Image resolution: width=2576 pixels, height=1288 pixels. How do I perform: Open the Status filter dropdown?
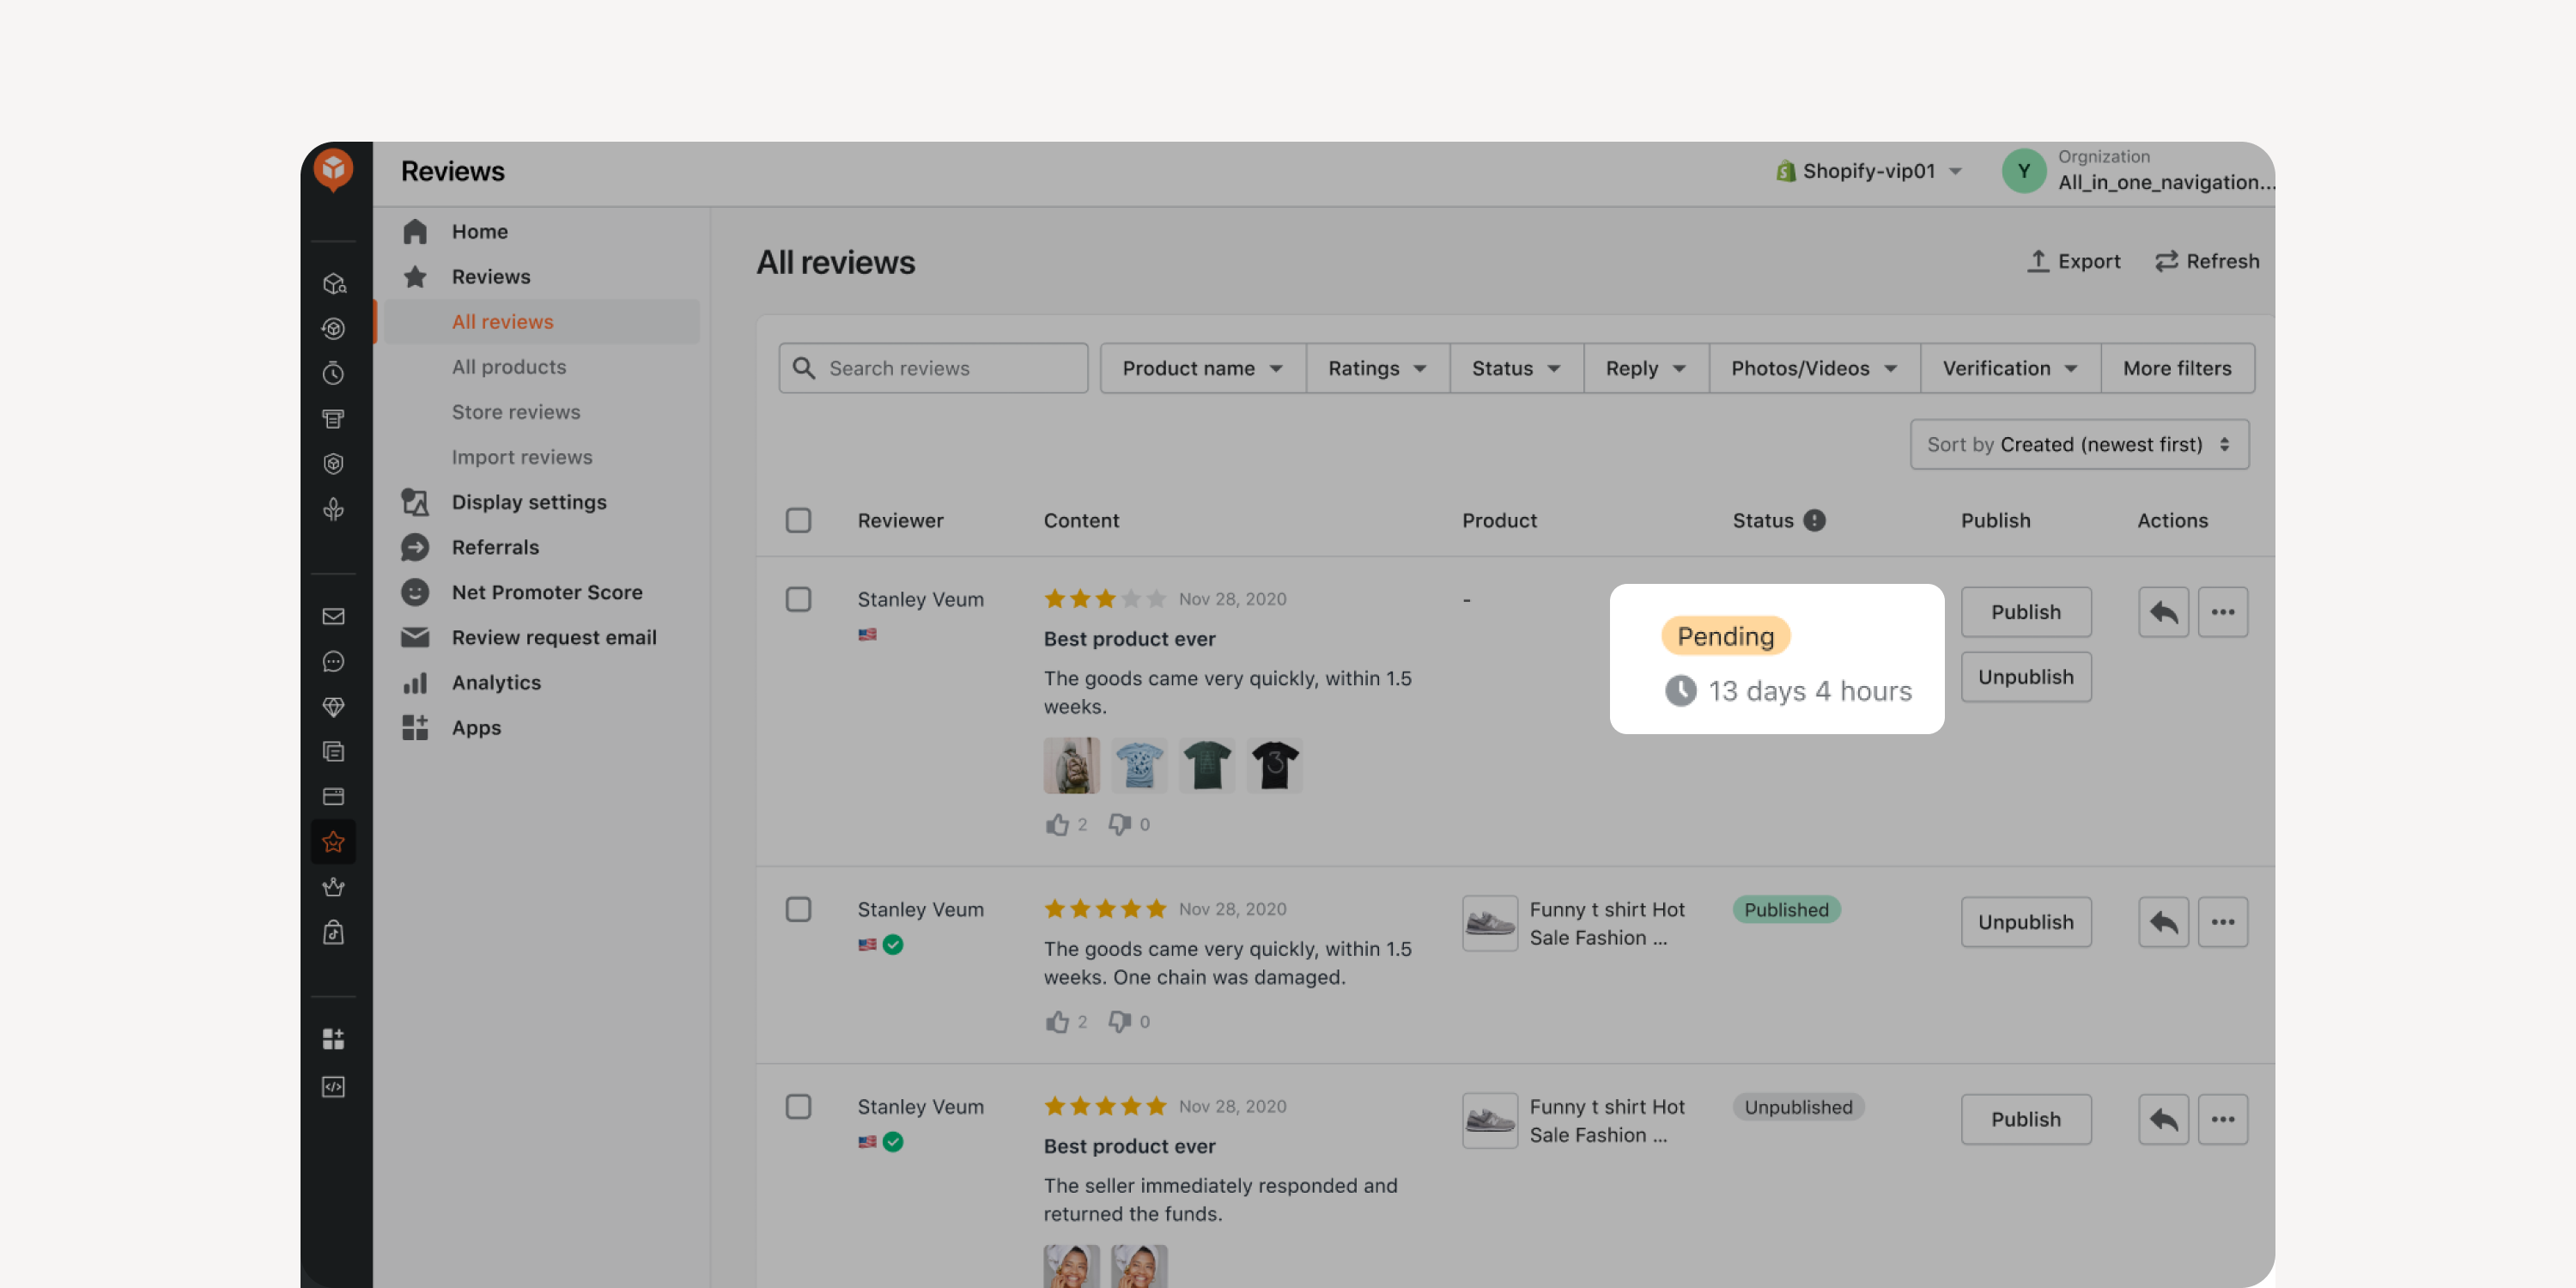[x=1516, y=368]
